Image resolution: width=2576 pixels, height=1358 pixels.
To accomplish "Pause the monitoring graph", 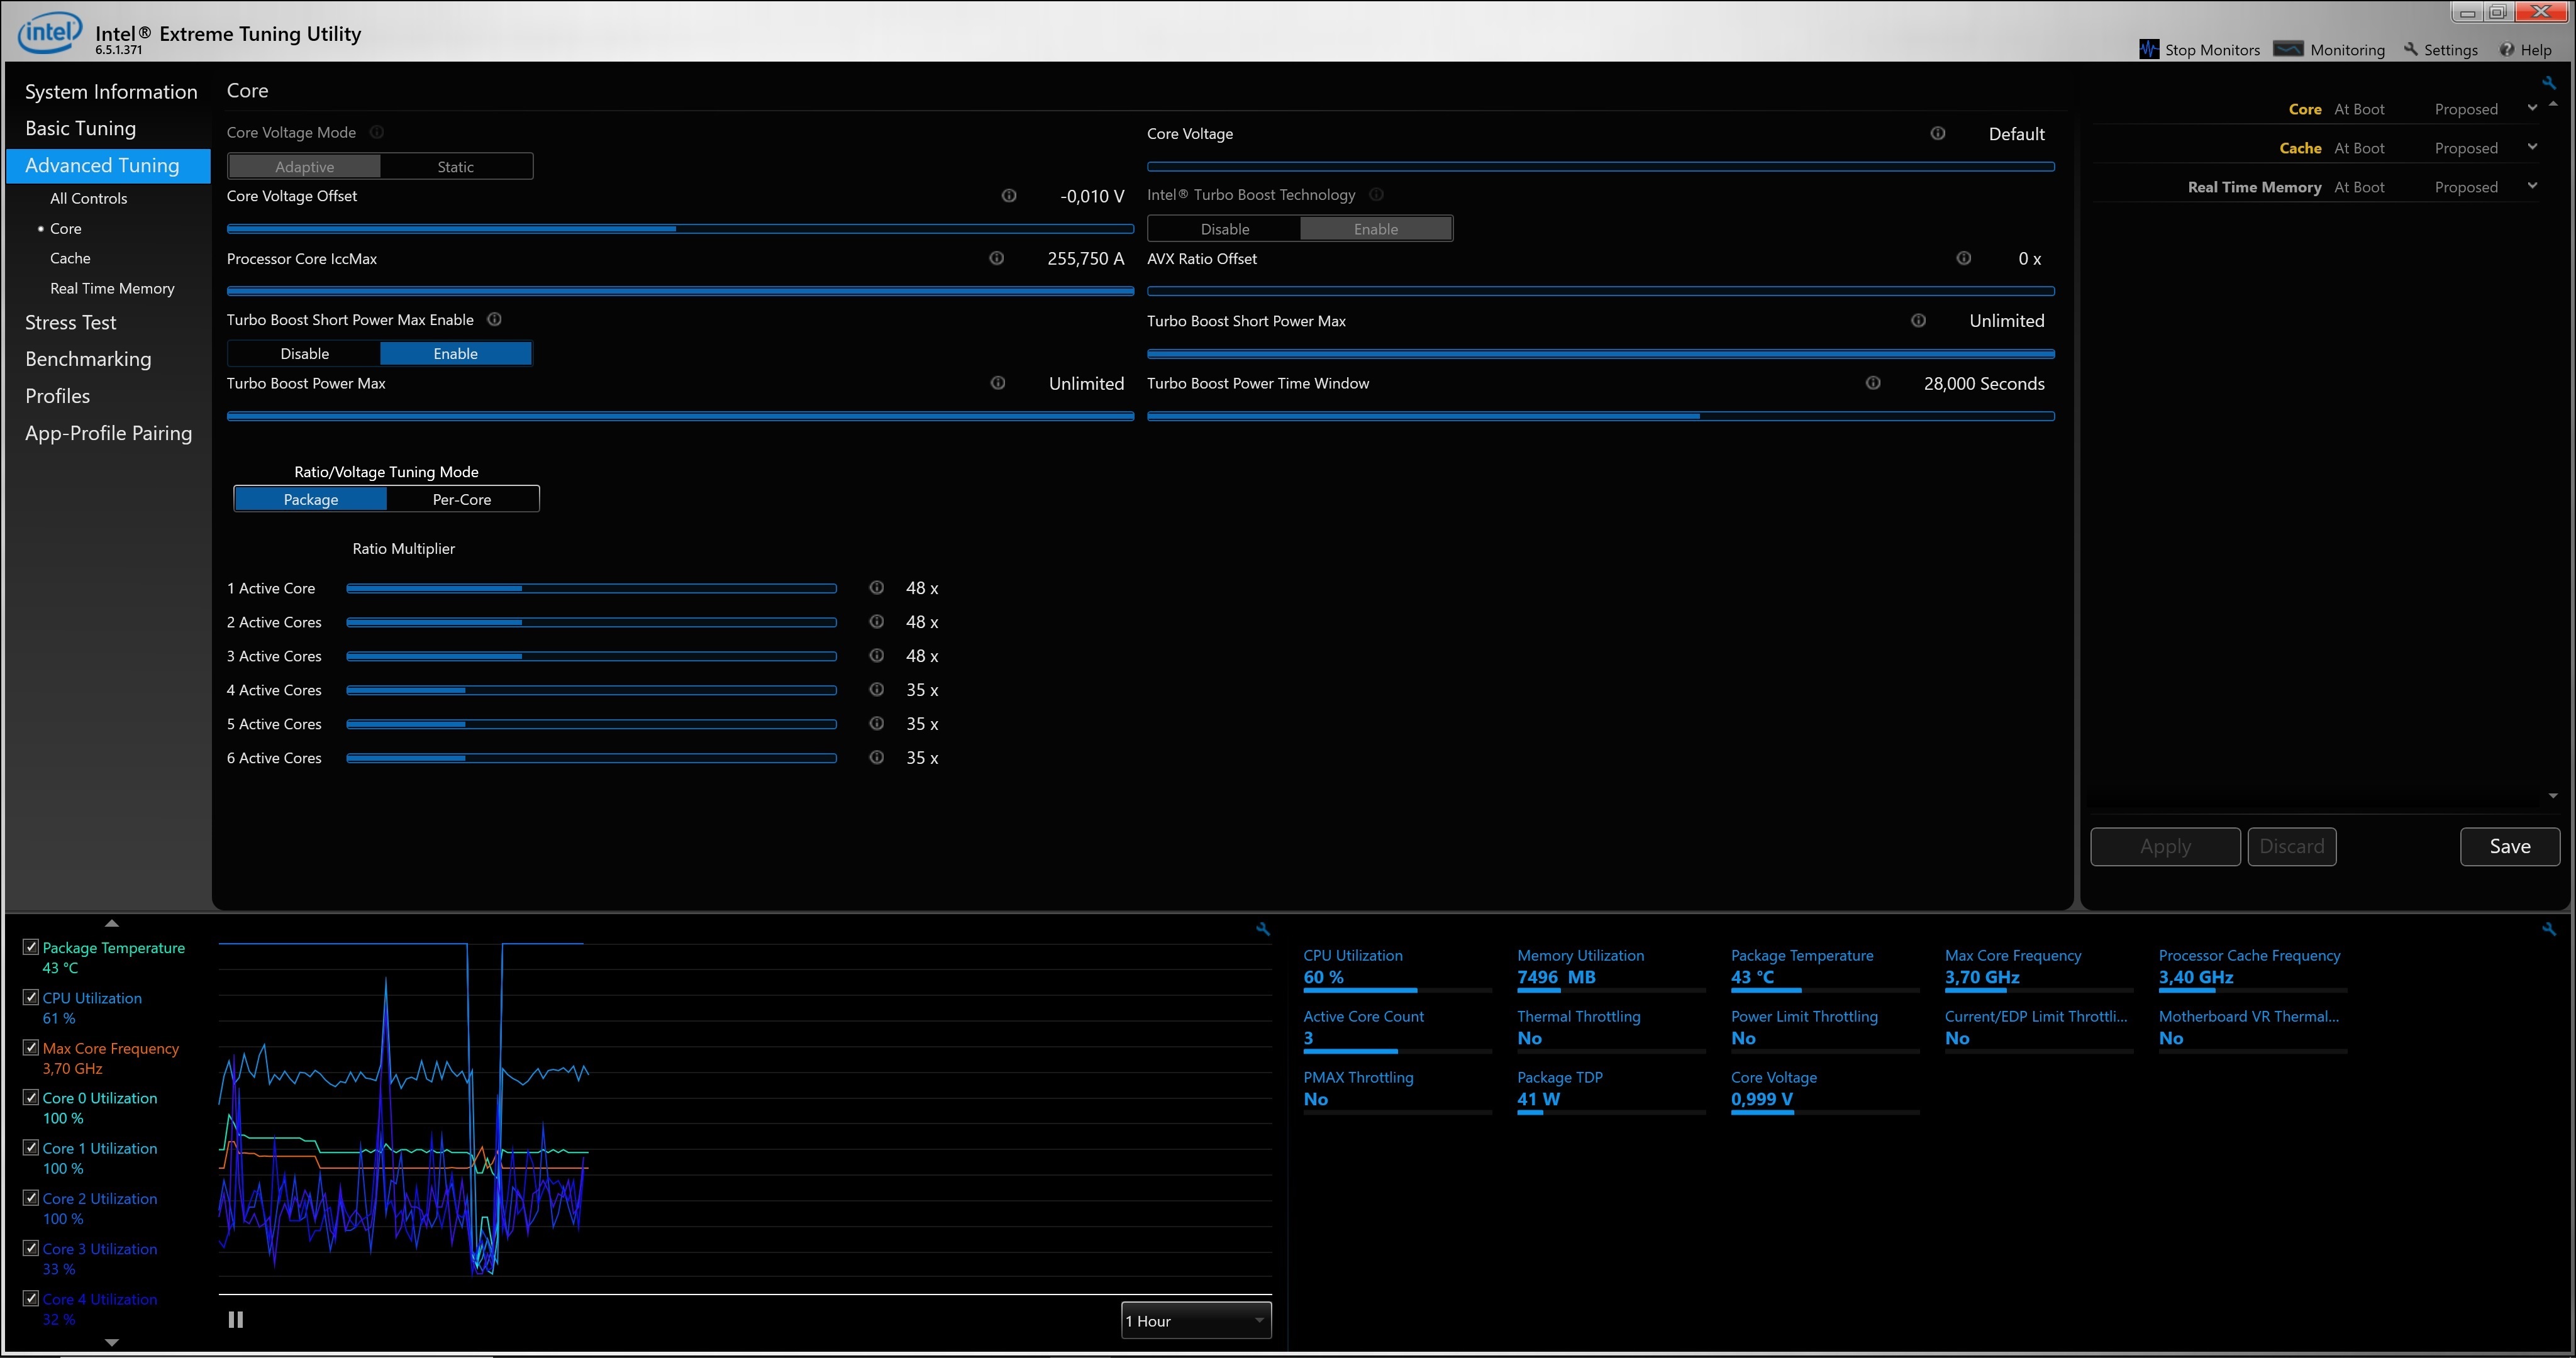I will pos(236,1320).
